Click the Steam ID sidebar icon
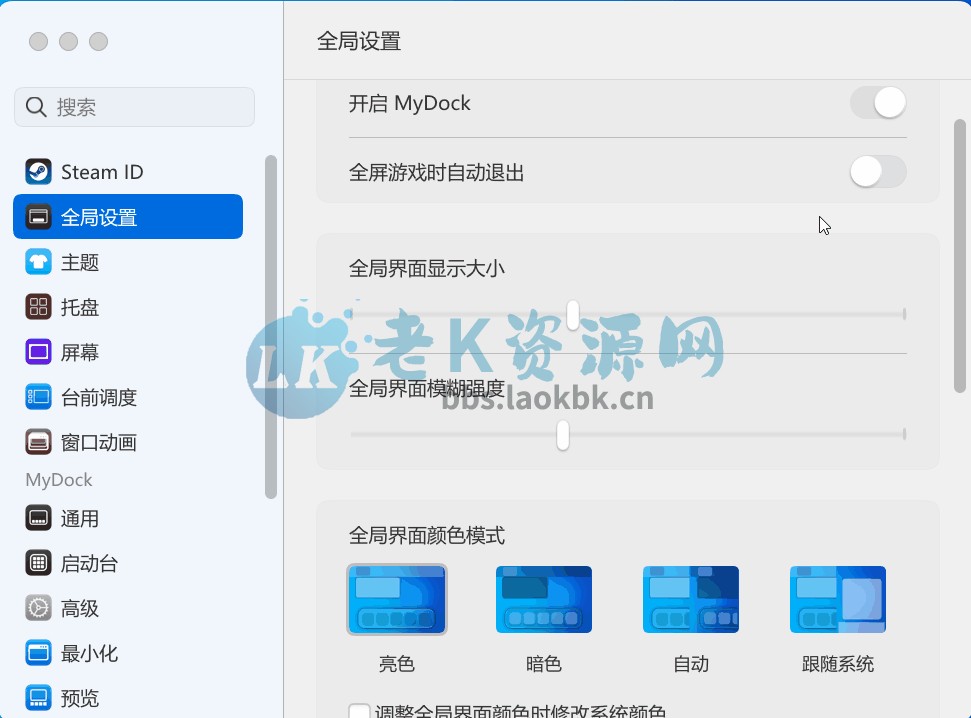971x718 pixels. coord(38,172)
